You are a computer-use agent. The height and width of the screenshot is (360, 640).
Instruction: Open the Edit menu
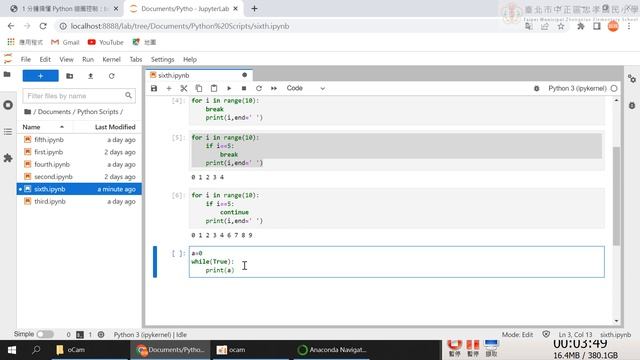[x=45, y=59]
